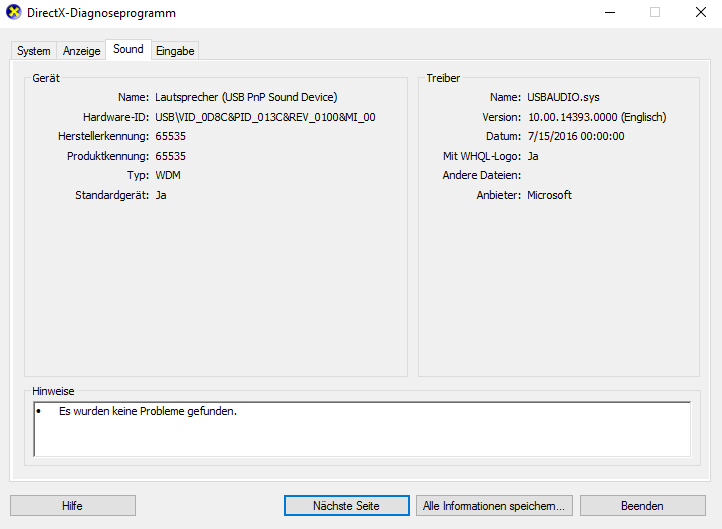Click the Nächste Seite button
This screenshot has height=529, width=722.
(x=347, y=506)
